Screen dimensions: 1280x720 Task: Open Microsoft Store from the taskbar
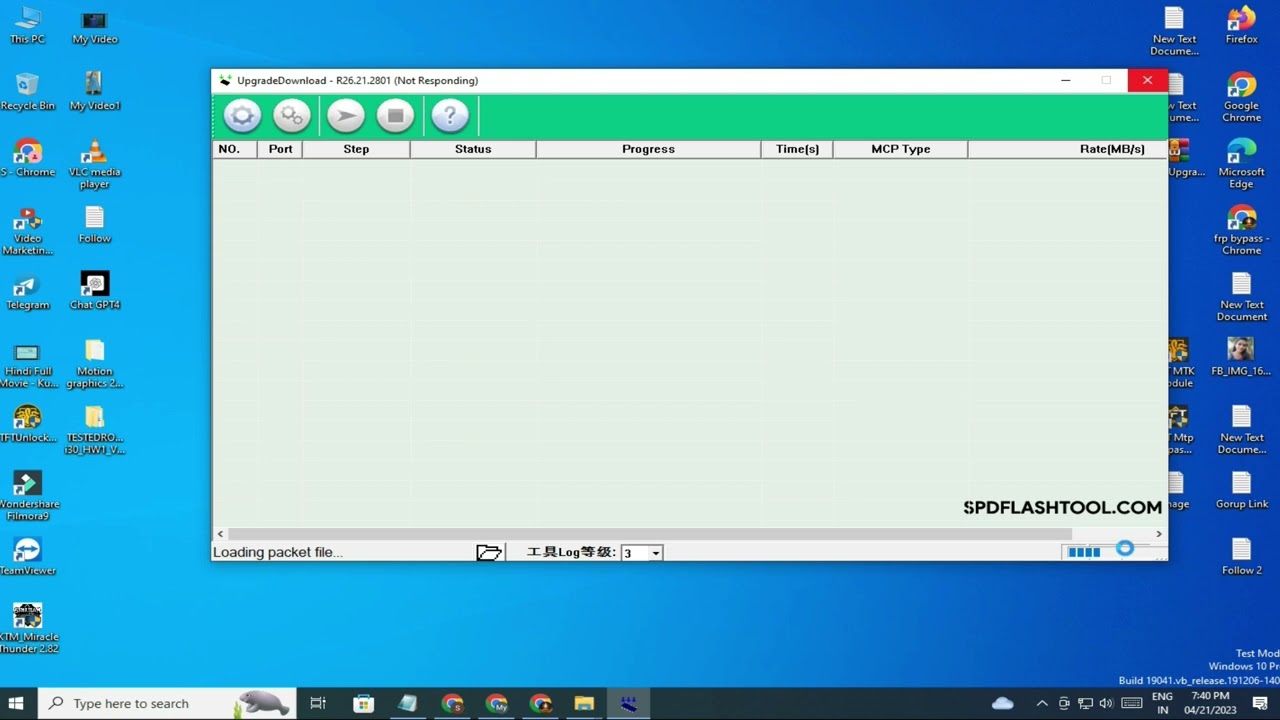click(363, 704)
